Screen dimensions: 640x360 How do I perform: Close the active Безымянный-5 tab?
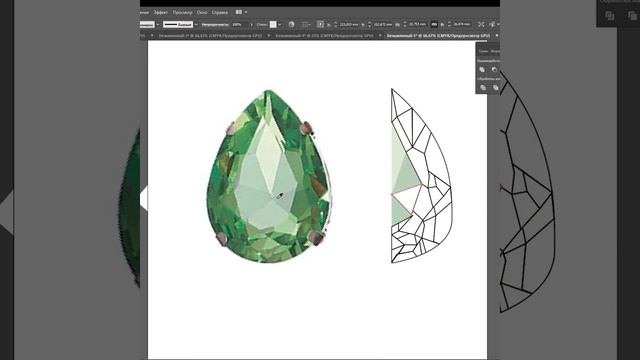496,36
